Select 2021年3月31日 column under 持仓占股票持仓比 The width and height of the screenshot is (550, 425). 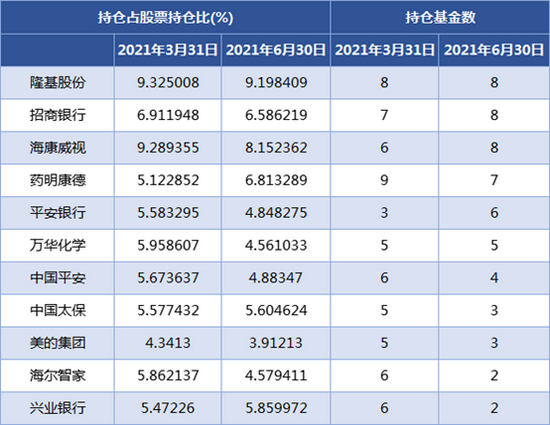(168, 50)
